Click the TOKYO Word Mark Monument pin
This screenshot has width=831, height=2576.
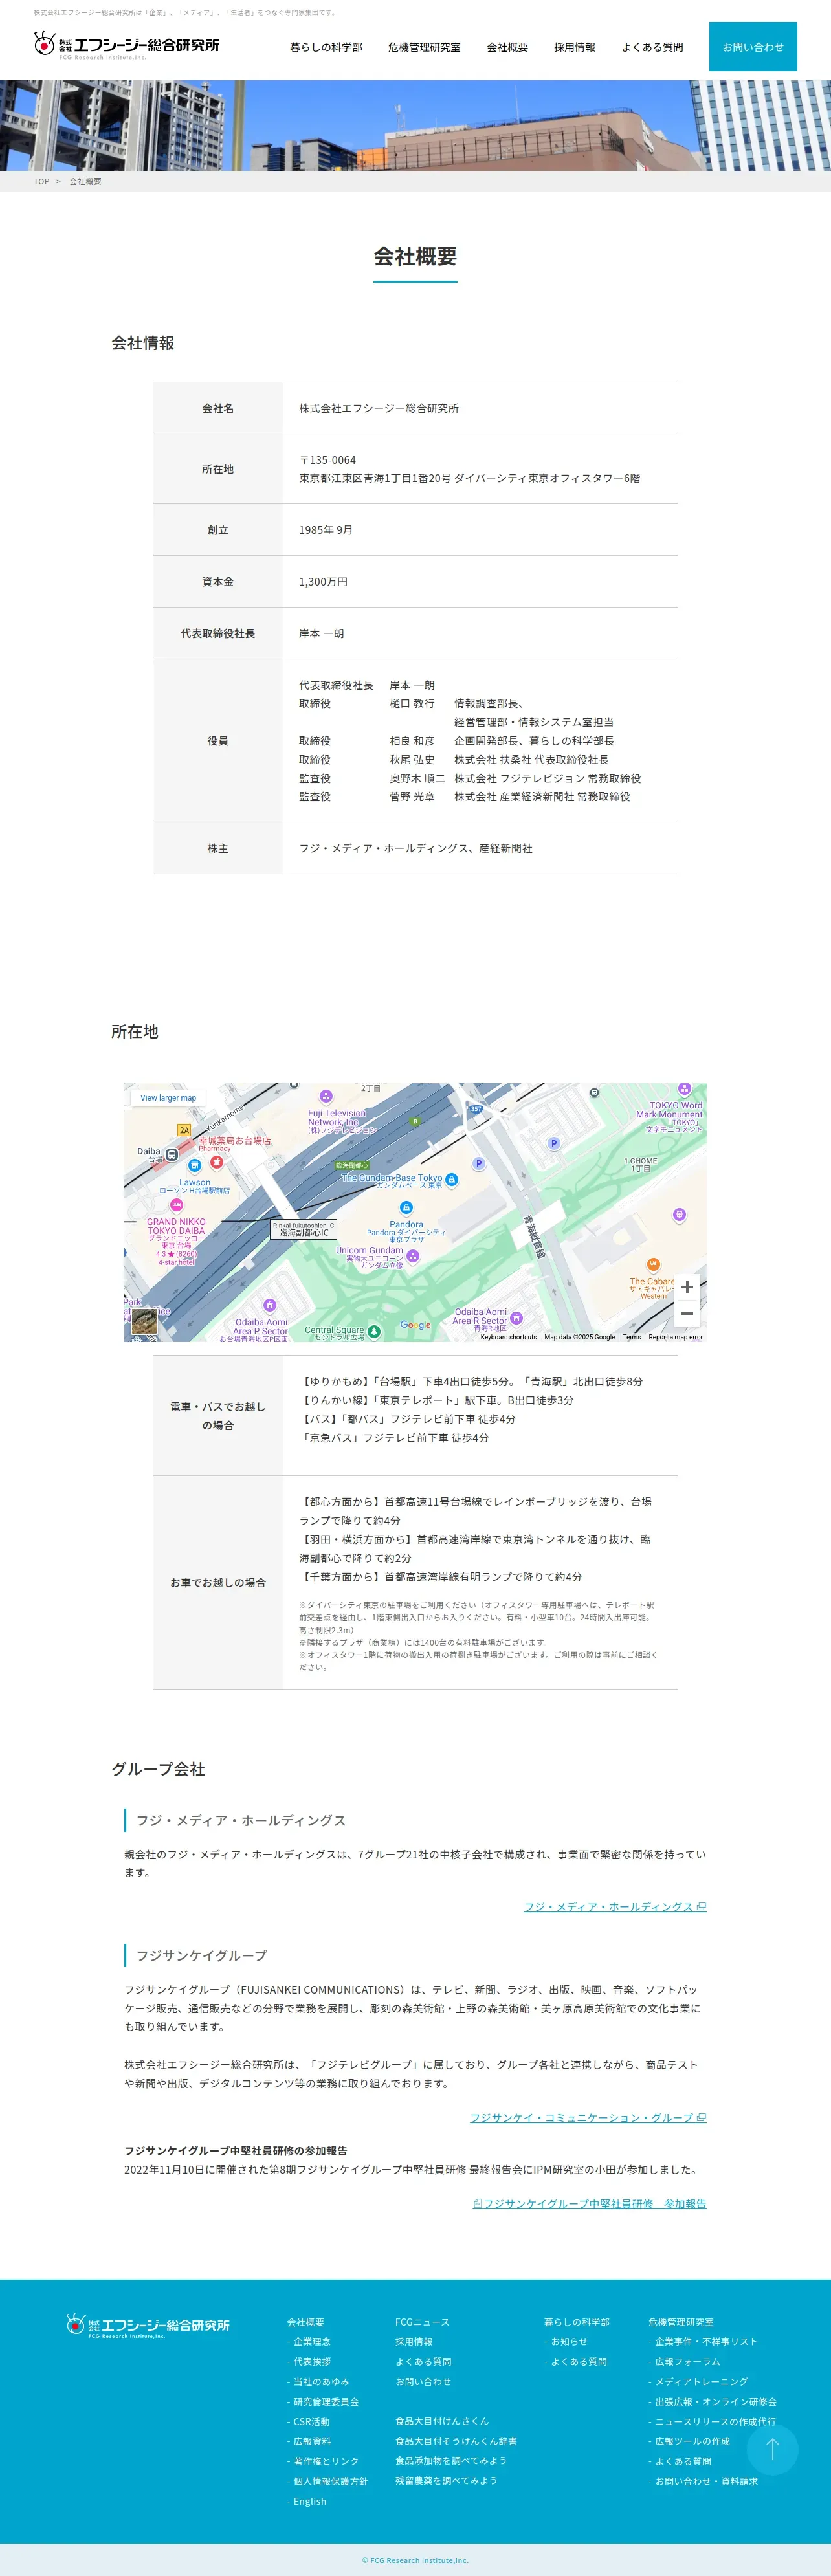click(x=684, y=1089)
